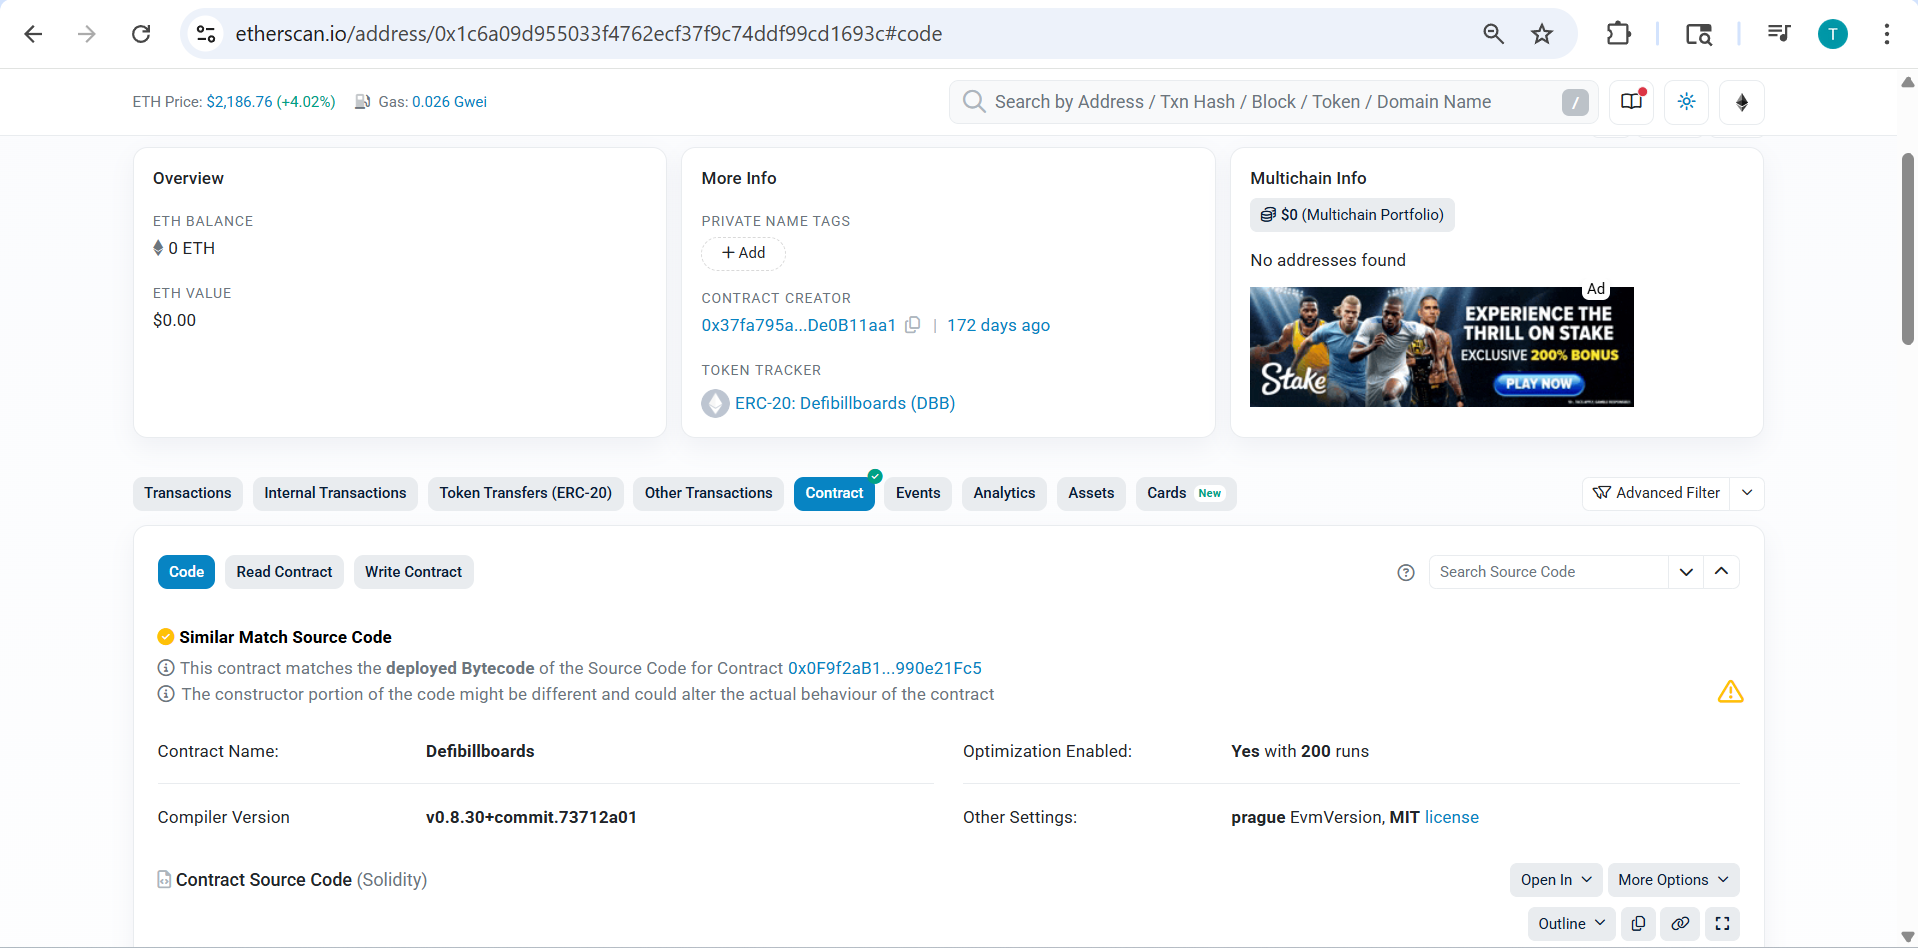Screen dimensions: 1918x948
Task: Open the Read Contract tab
Action: pyautogui.click(x=284, y=572)
